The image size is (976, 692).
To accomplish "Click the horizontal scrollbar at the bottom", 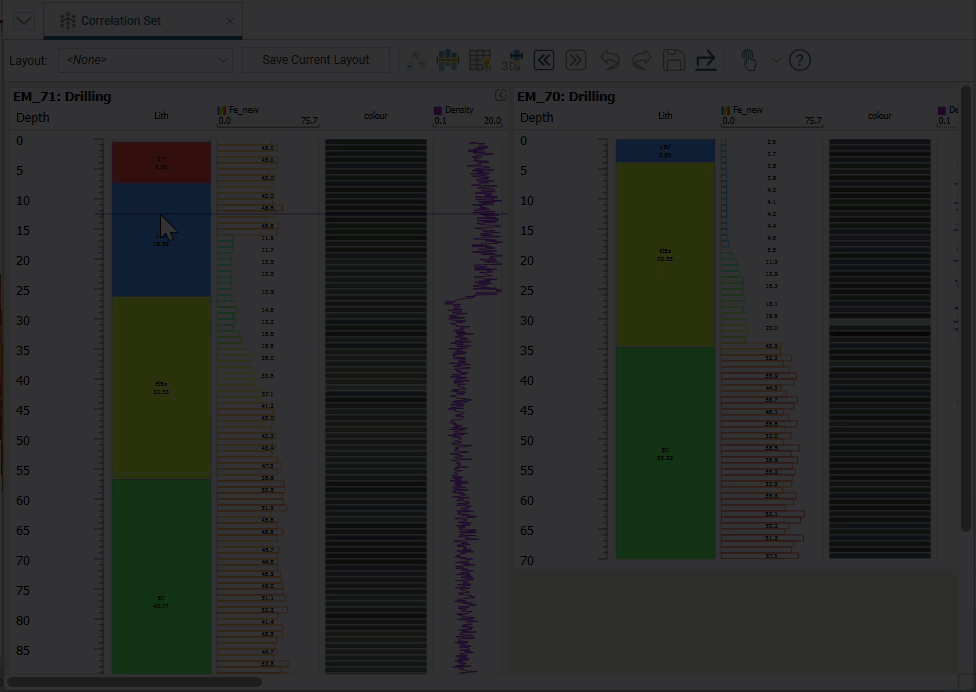I will (x=135, y=683).
